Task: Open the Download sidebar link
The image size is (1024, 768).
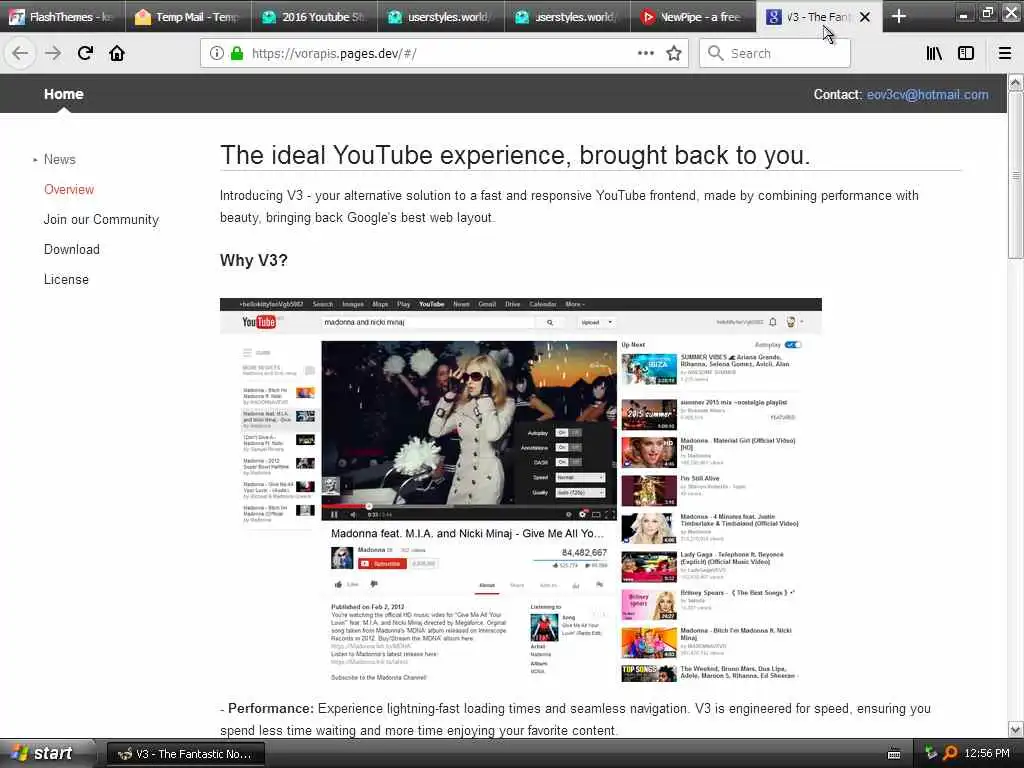Action: coord(72,249)
